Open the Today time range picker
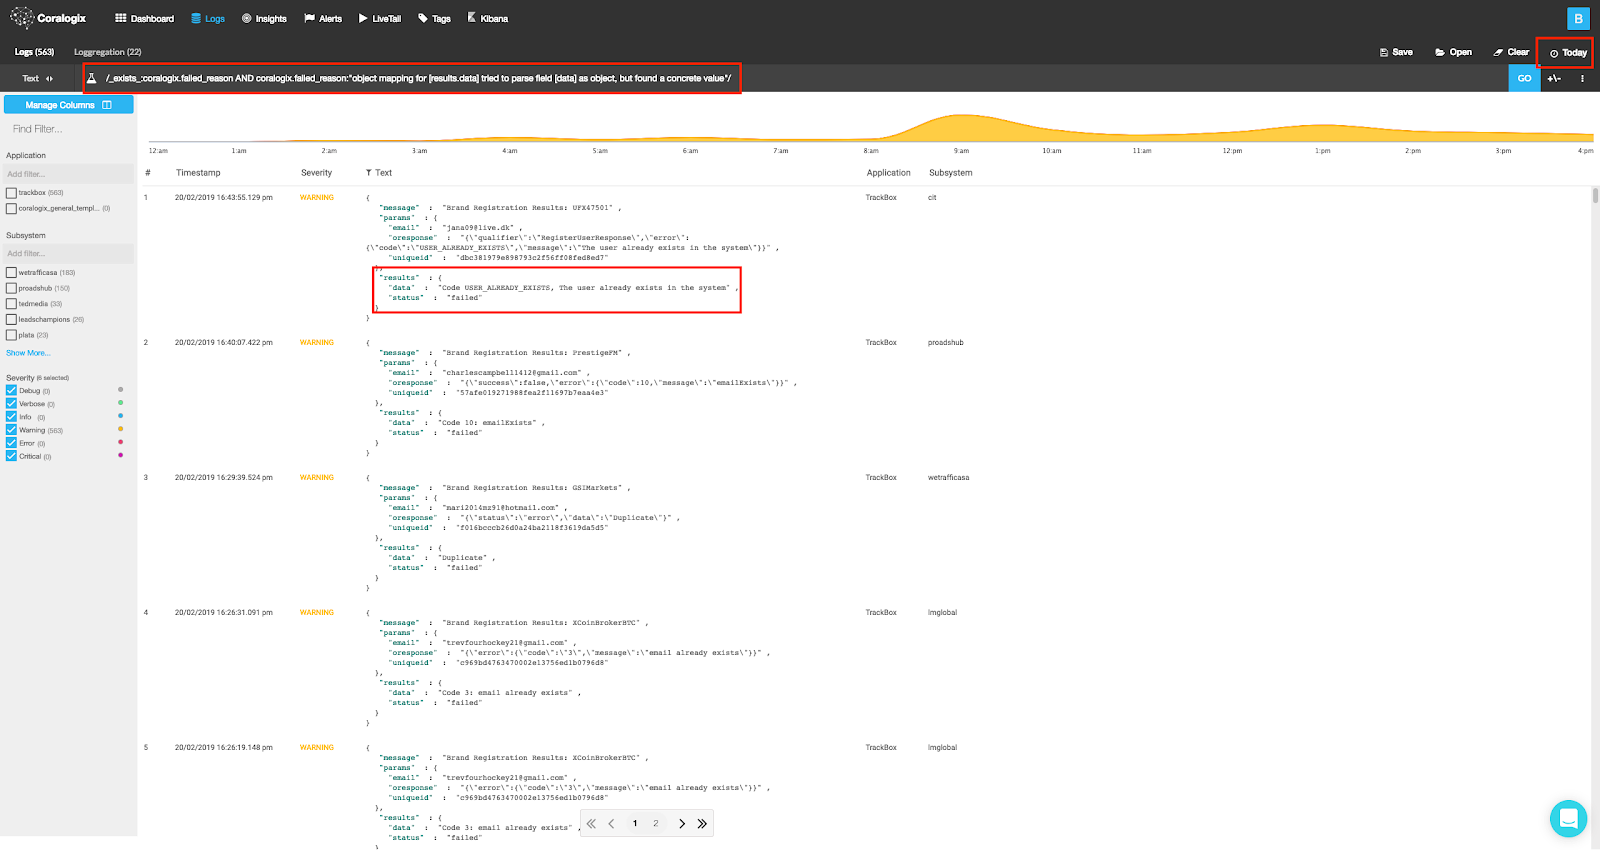Screen dimensions: 1600x850 pyautogui.click(x=1568, y=53)
